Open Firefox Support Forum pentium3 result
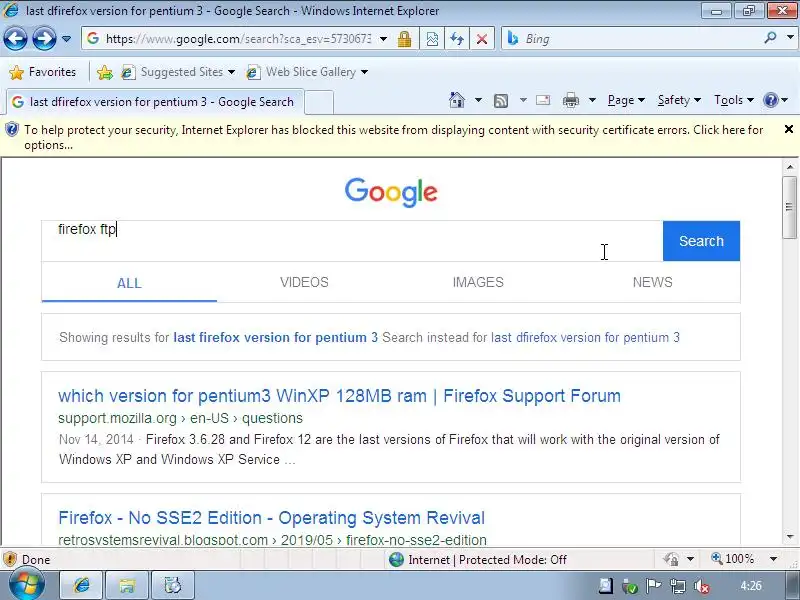 339,396
